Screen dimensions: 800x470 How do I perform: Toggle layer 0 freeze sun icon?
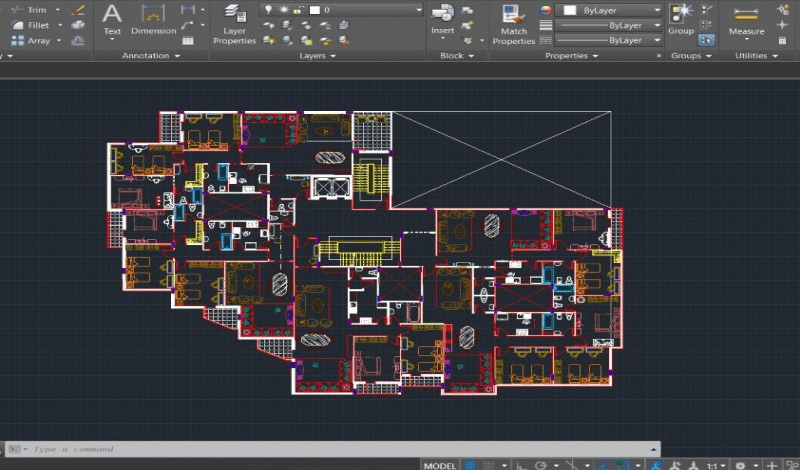pos(284,10)
